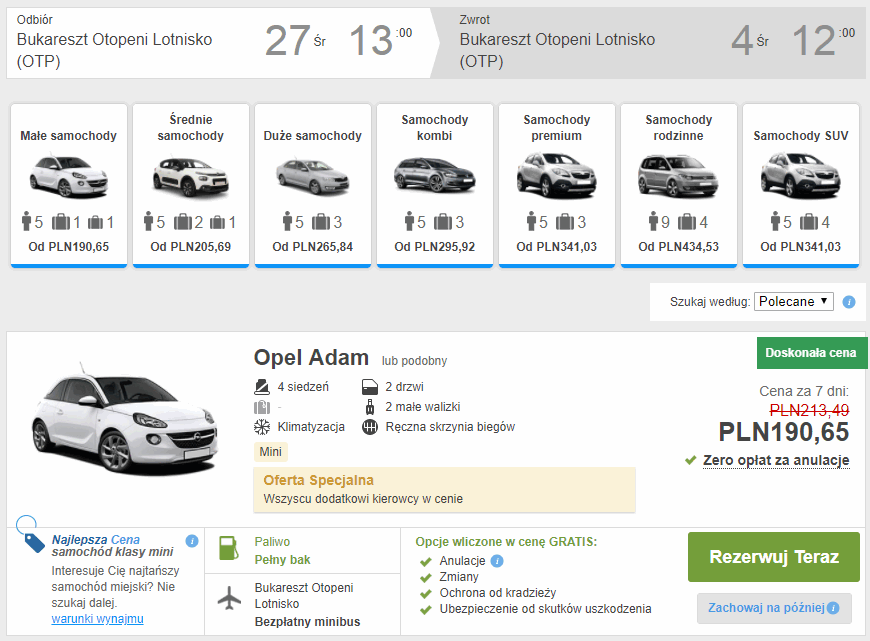
Task: Open the Szukaj według sort dropdown
Action: [x=794, y=301]
